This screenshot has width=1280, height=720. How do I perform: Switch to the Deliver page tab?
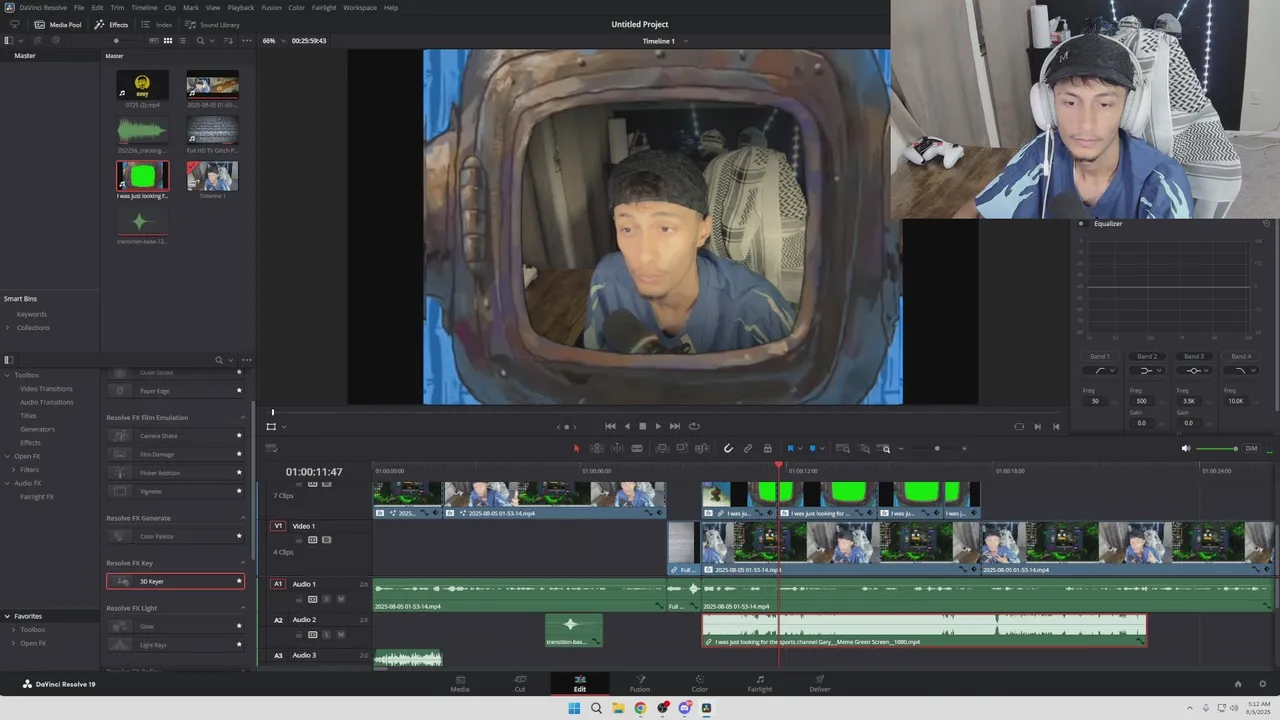coord(820,683)
